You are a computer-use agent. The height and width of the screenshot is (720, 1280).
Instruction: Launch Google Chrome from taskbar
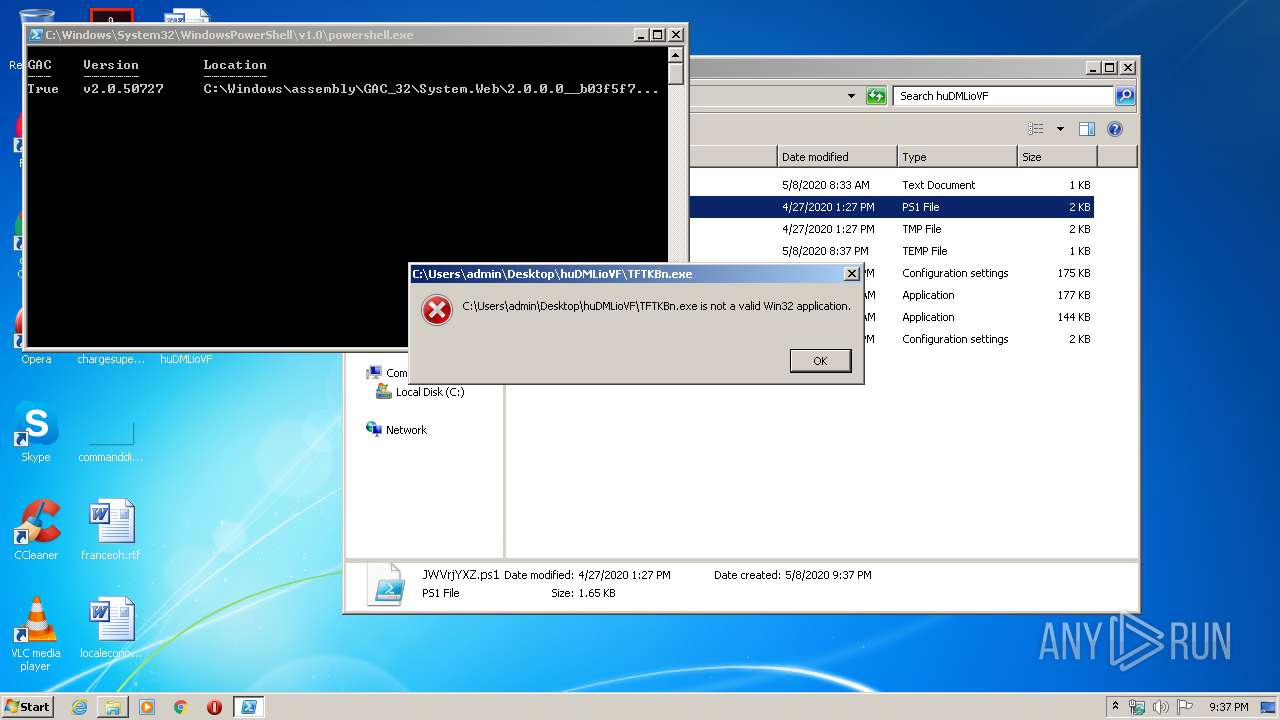tap(180, 707)
